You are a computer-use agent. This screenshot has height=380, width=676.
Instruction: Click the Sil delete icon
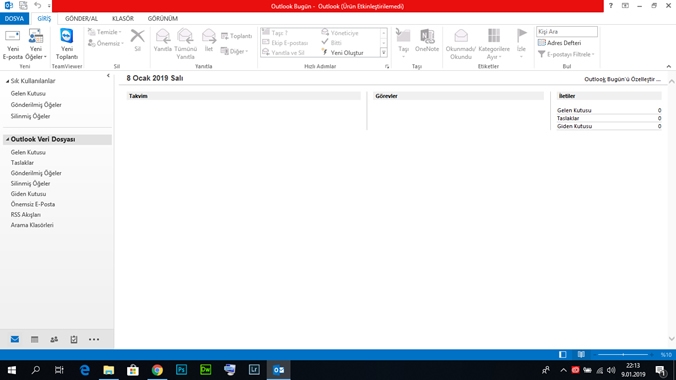(x=138, y=40)
